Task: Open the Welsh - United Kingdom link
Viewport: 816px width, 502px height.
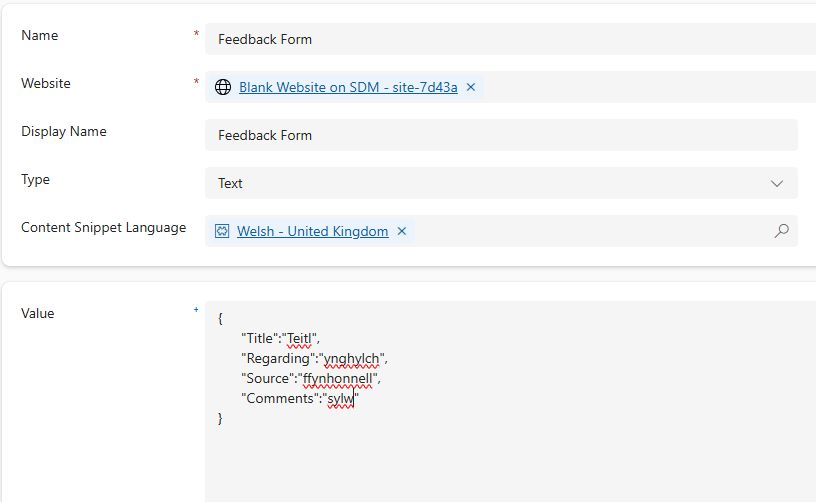Action: (x=312, y=231)
